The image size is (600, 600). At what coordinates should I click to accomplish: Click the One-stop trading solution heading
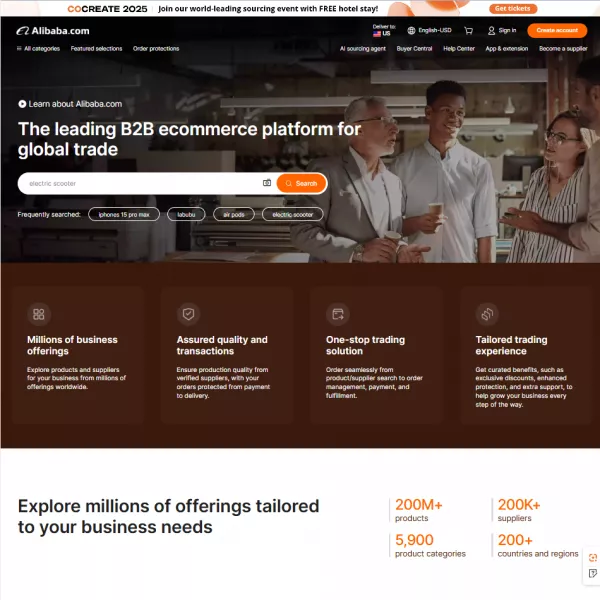(365, 345)
